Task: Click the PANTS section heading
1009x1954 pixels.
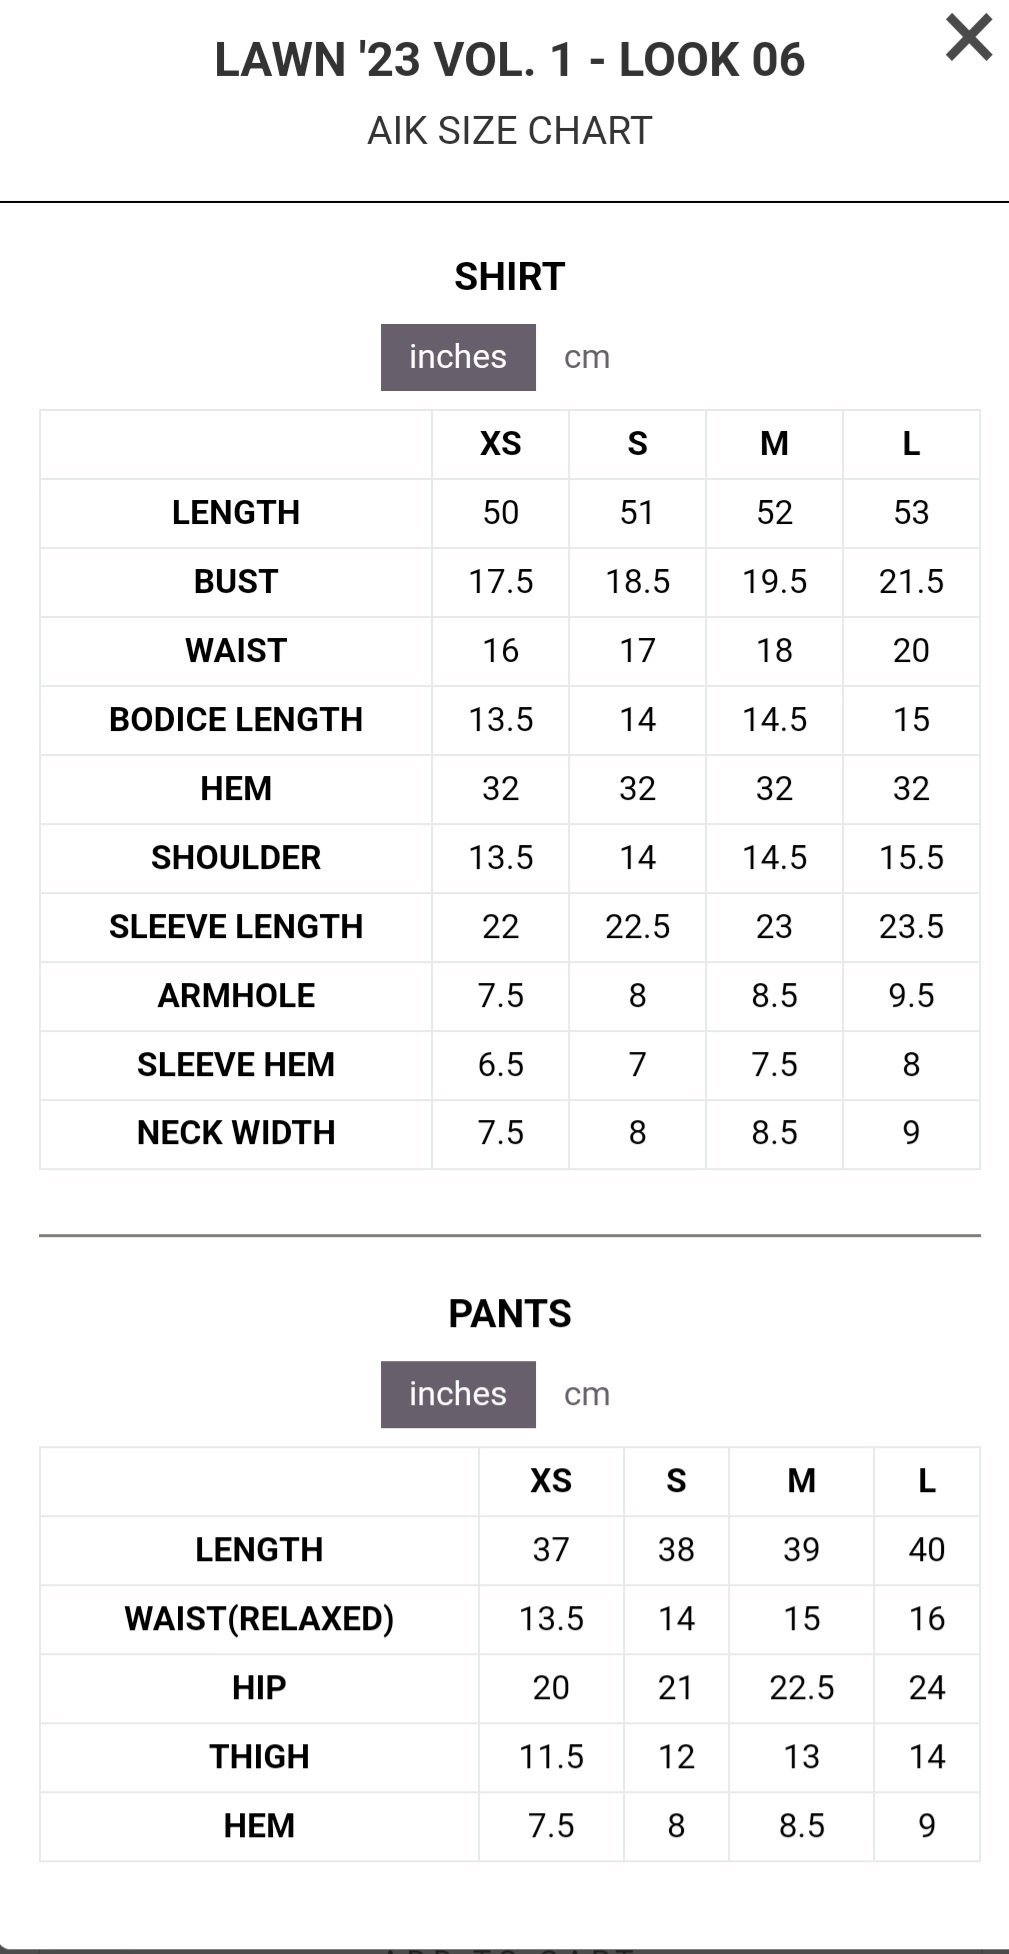Action: point(510,1314)
